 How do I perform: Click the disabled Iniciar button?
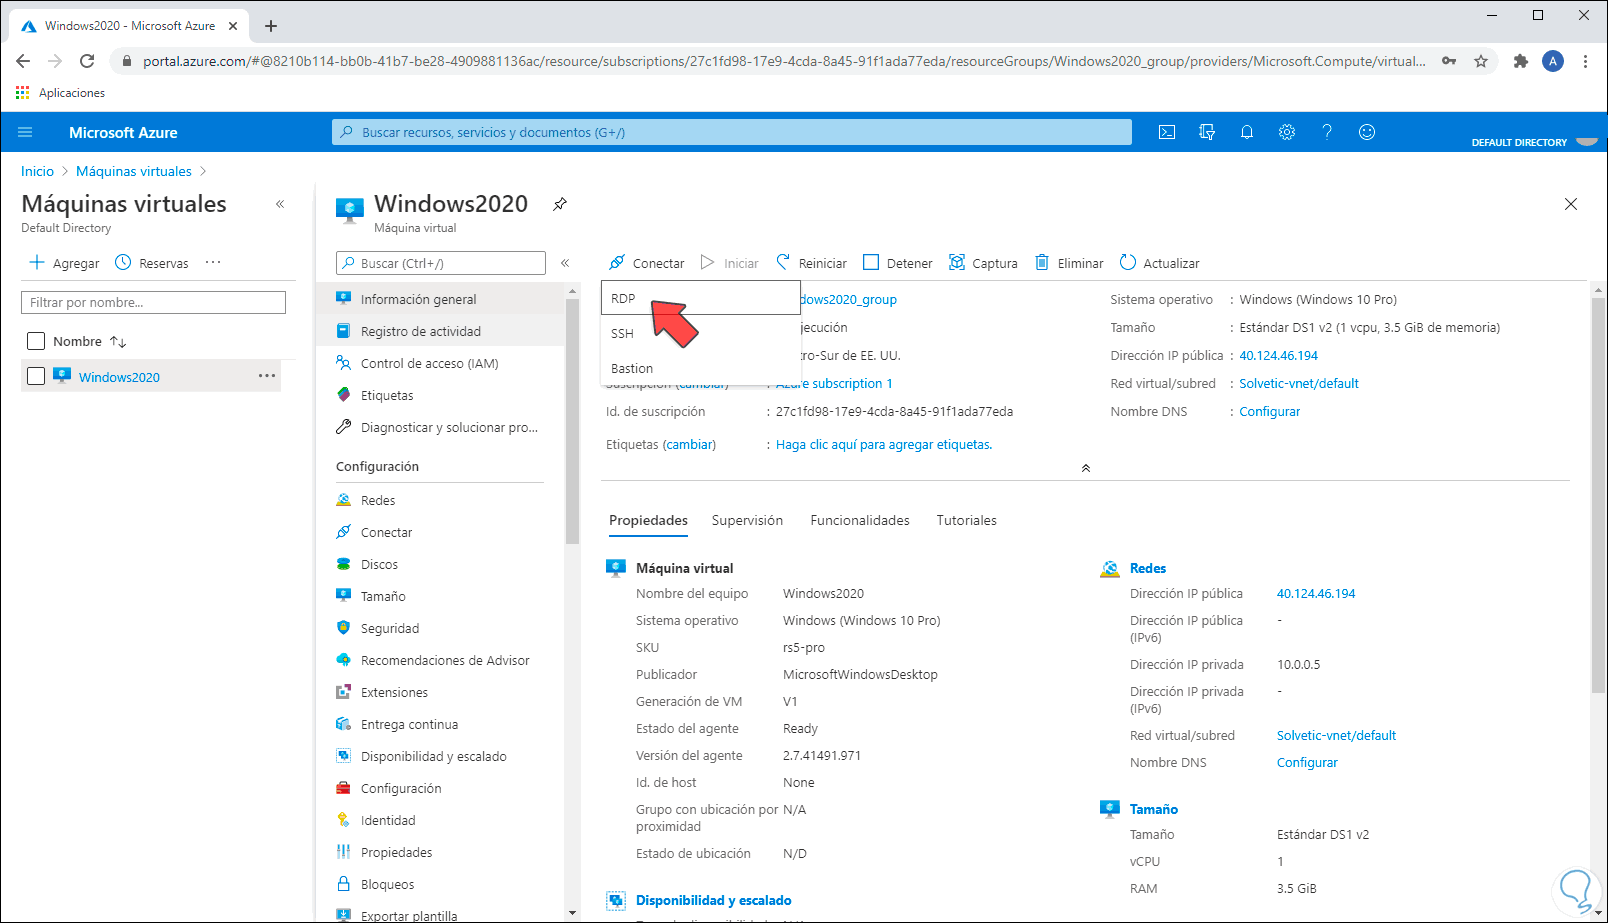tap(730, 263)
